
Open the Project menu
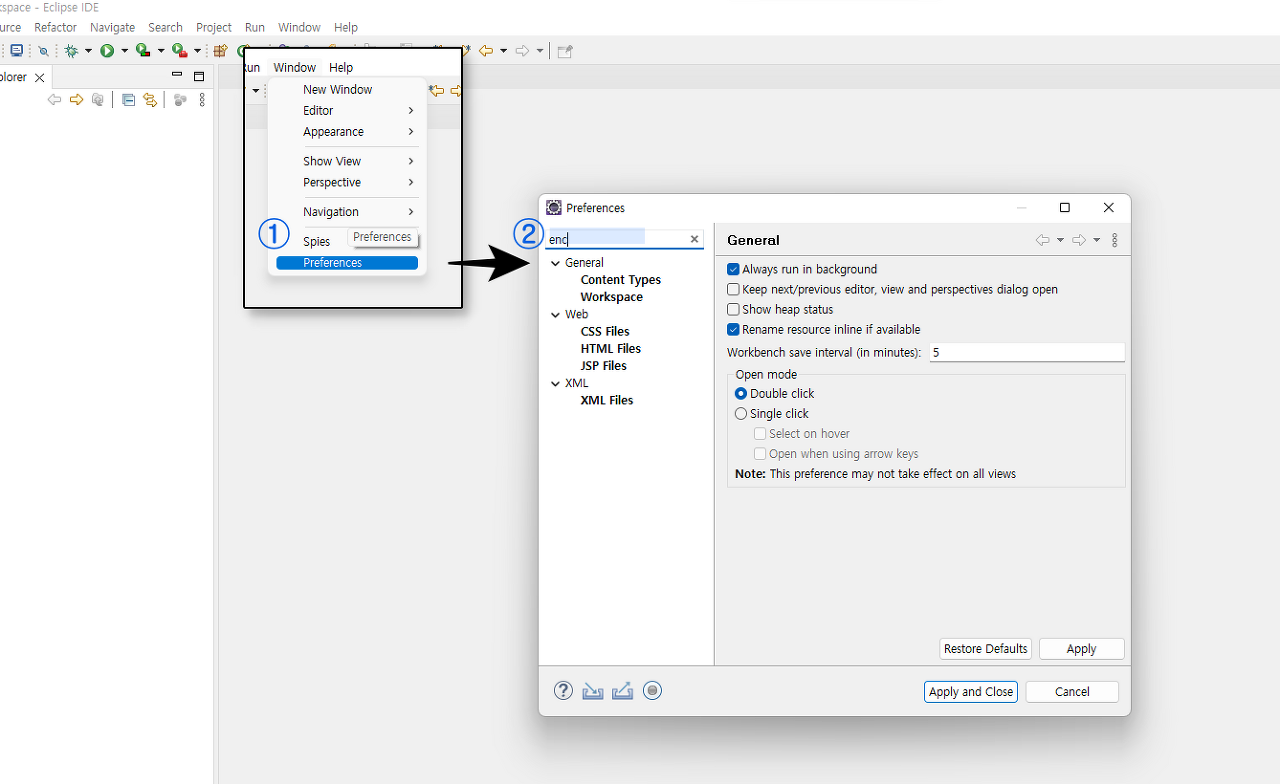pos(214,27)
